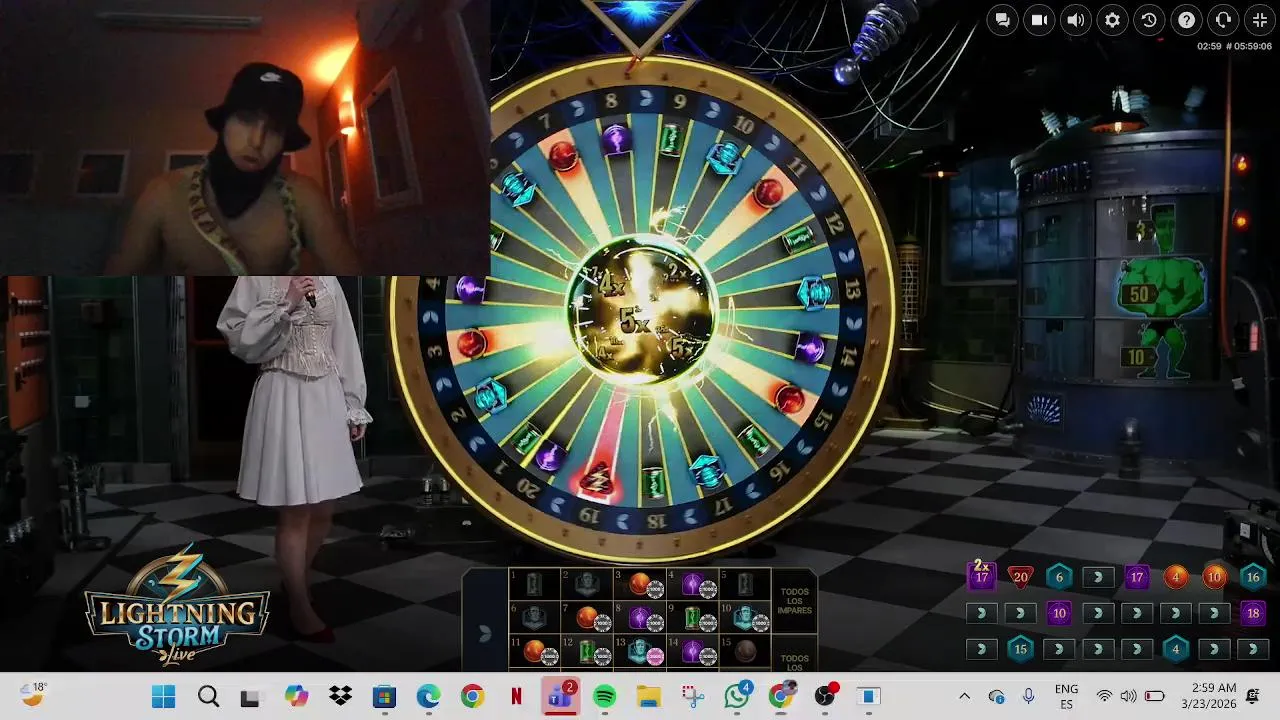Open Windows taskbar search
The width and height of the screenshot is (1280, 720).
pyautogui.click(x=208, y=696)
